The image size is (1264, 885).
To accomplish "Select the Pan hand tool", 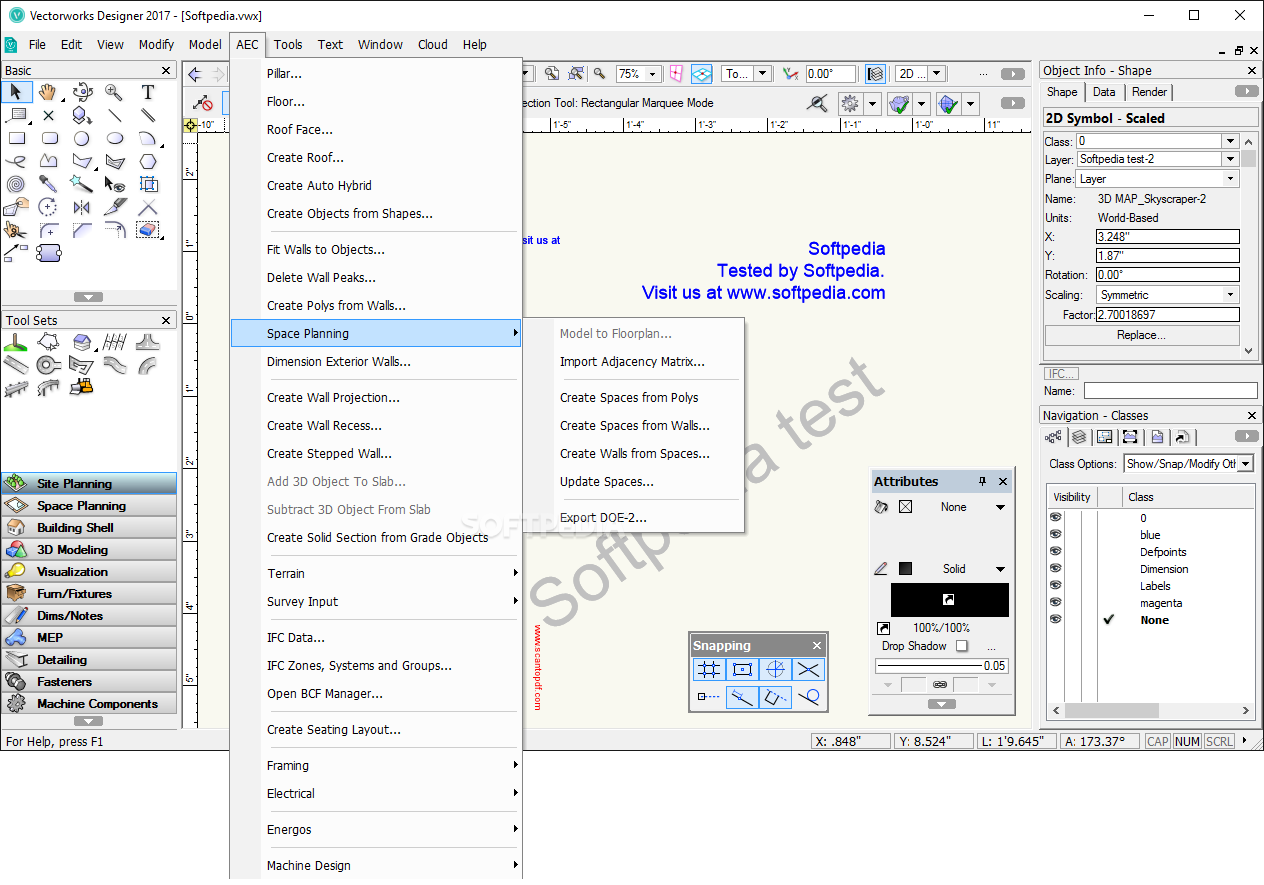I will (x=48, y=92).
